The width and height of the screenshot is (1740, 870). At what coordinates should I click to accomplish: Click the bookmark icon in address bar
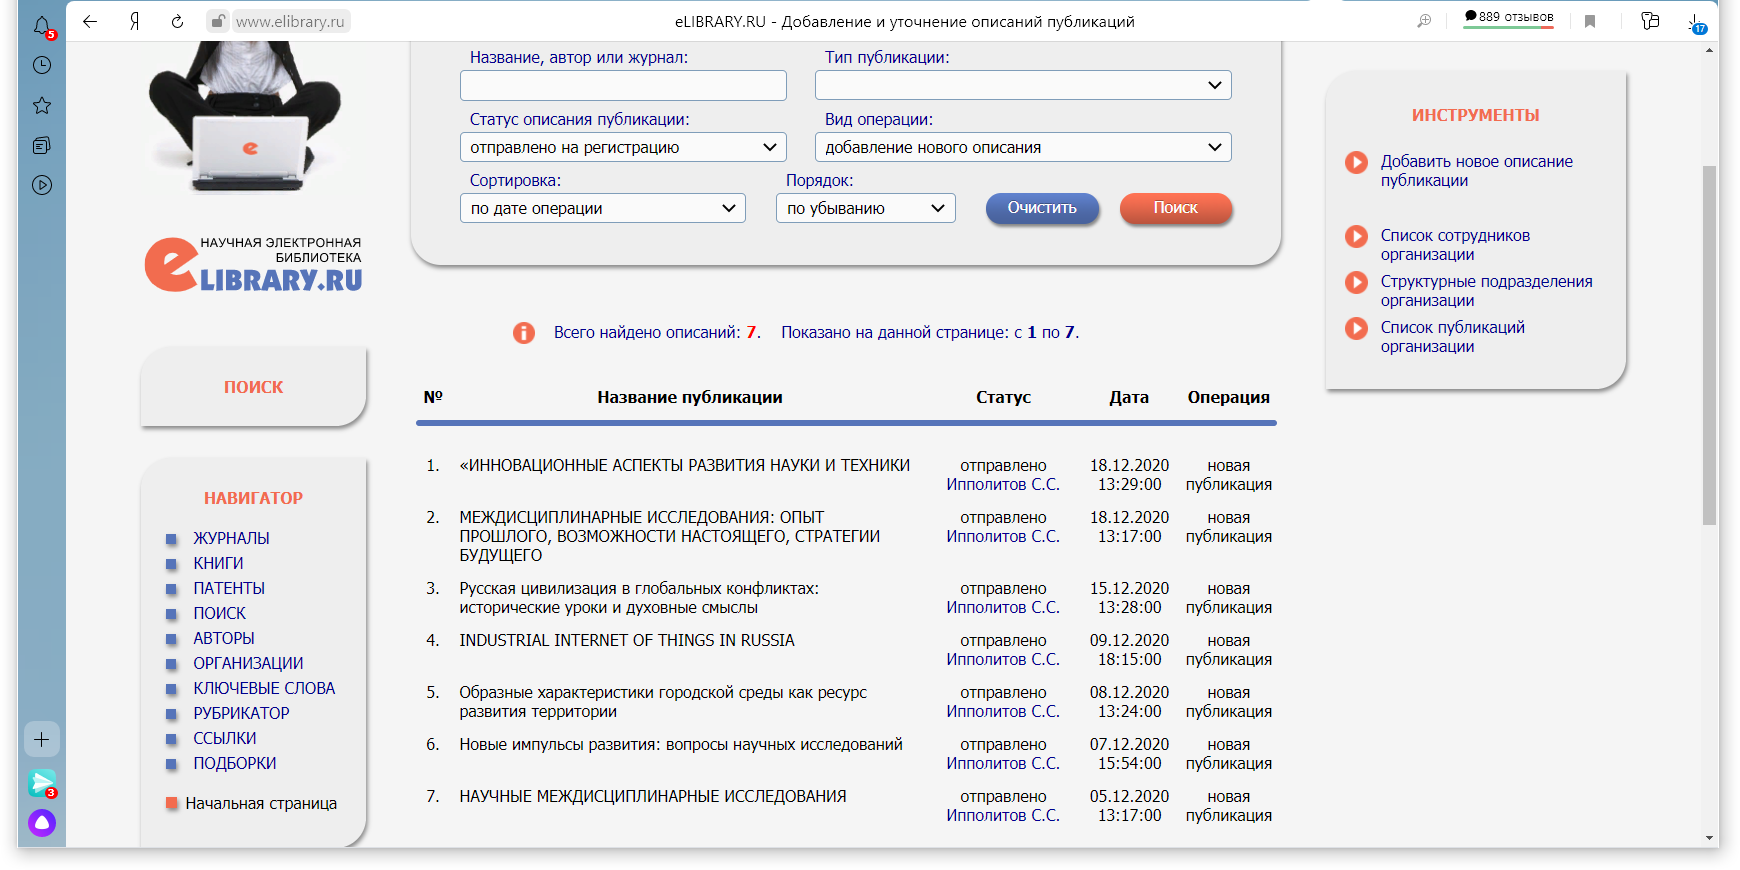coord(1590,22)
